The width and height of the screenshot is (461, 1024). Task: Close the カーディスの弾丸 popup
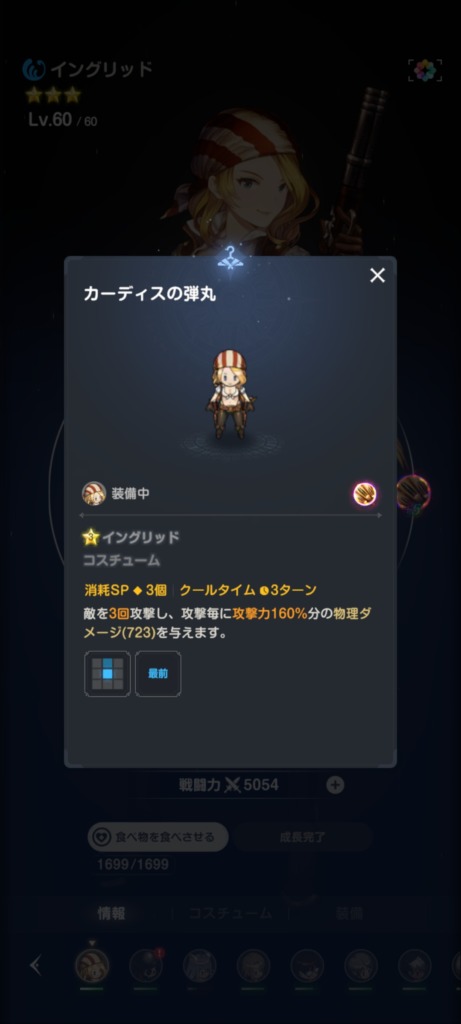point(377,276)
